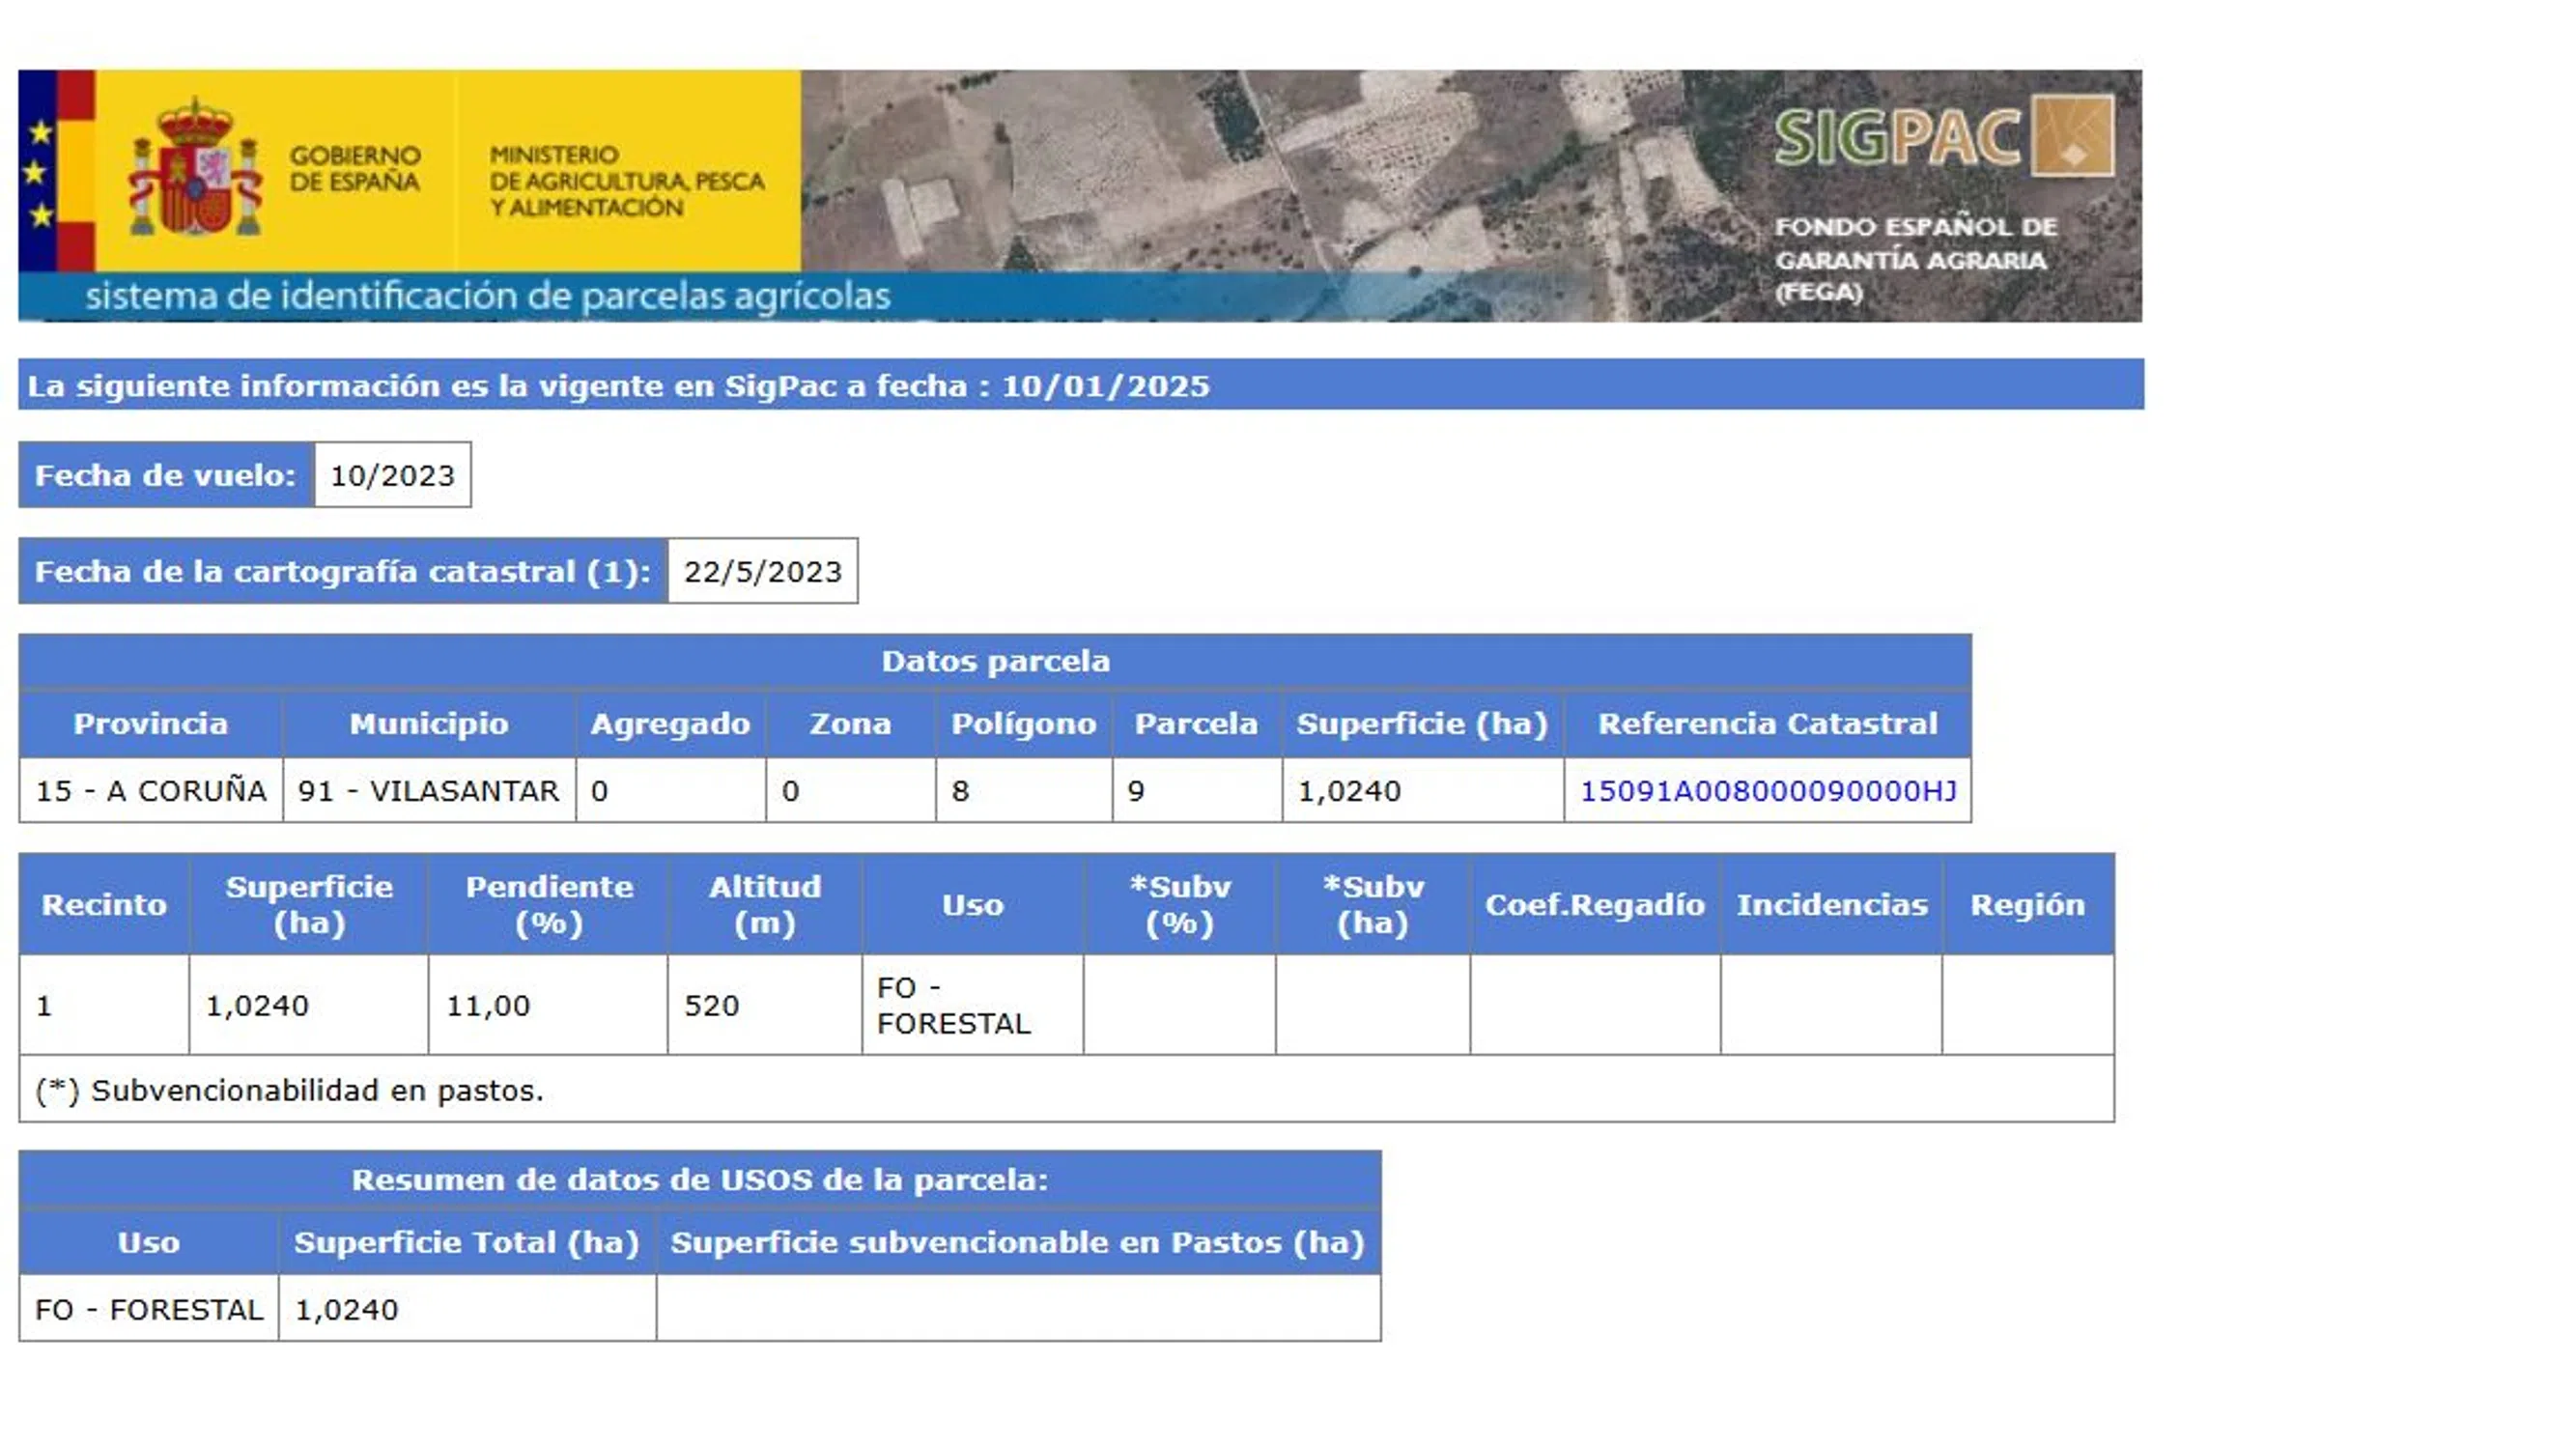The height and width of the screenshot is (1449, 2576).
Task: Click the FO - FORESTAL uso cell in recinto row
Action: click(953, 1005)
